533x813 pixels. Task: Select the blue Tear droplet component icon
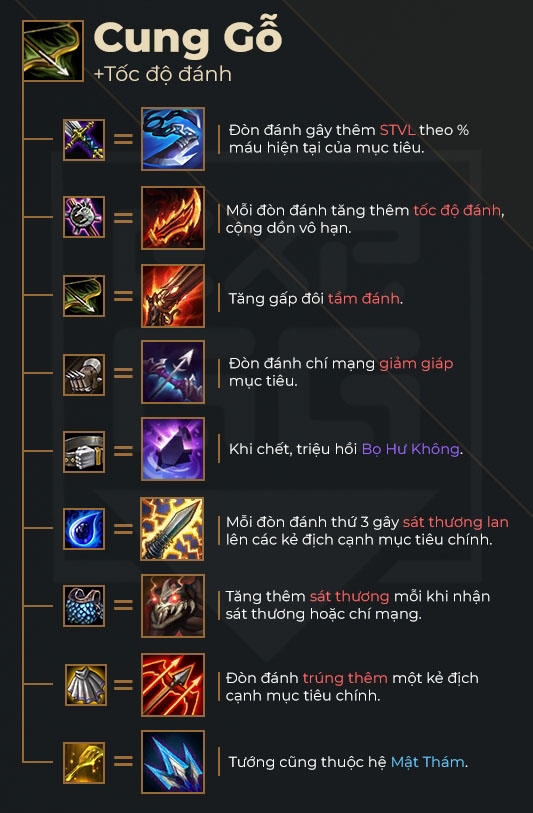[84, 529]
